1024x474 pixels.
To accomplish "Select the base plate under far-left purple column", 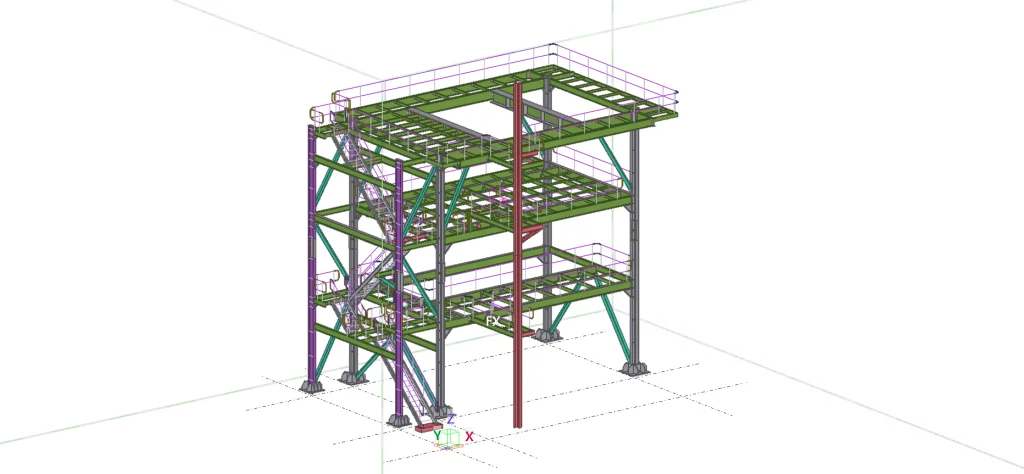I will 312,387.
